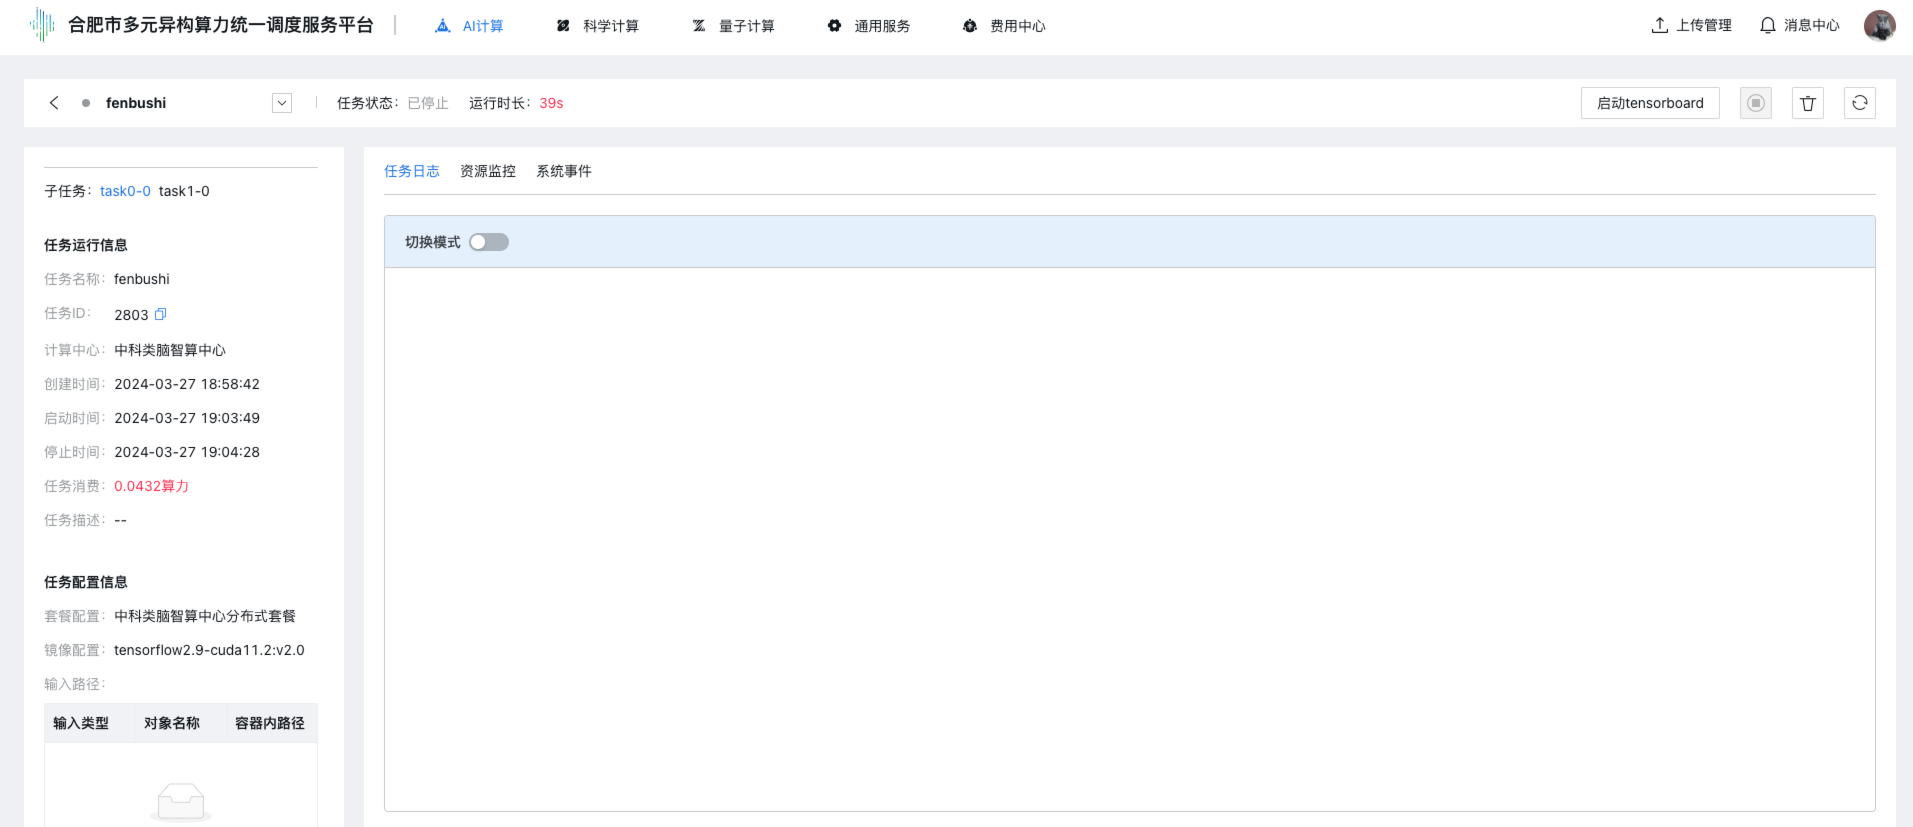Open the 费用中心 menu
This screenshot has height=827, width=1913.
(1005, 26)
